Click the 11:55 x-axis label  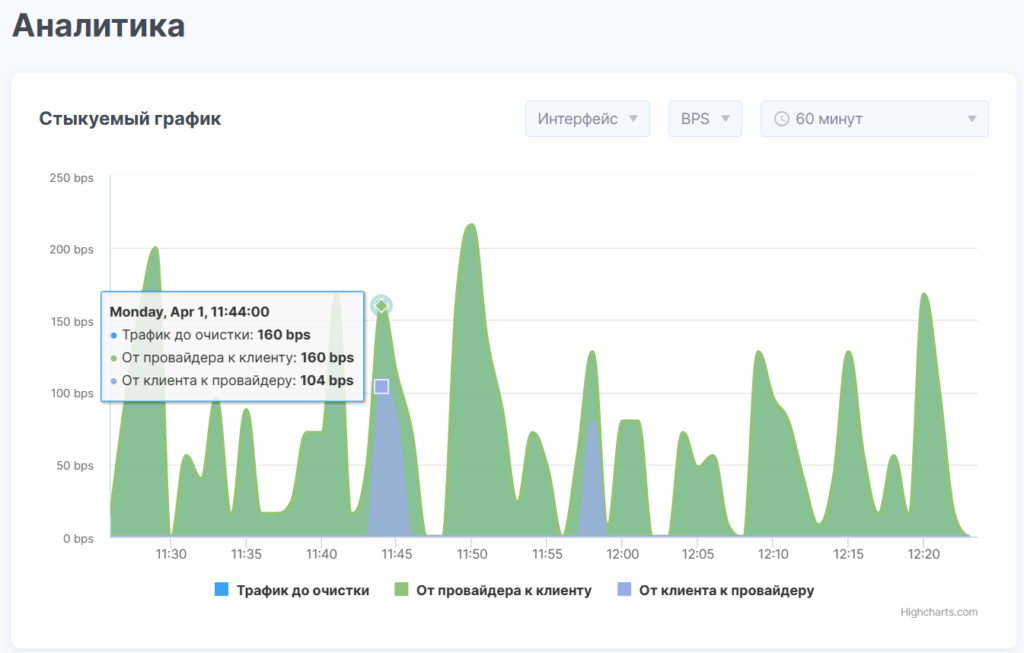[547, 554]
